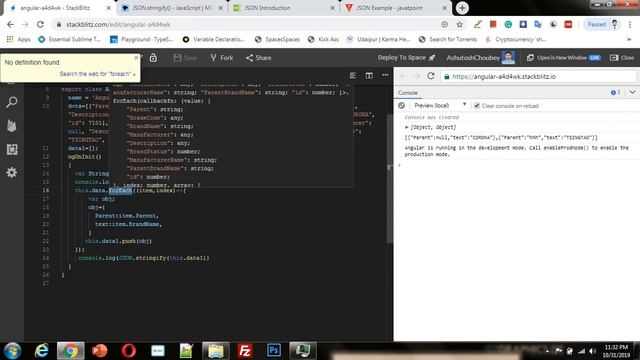This screenshot has width=640, height=360.
Task: Close the No definition found popup
Action: (136, 58)
